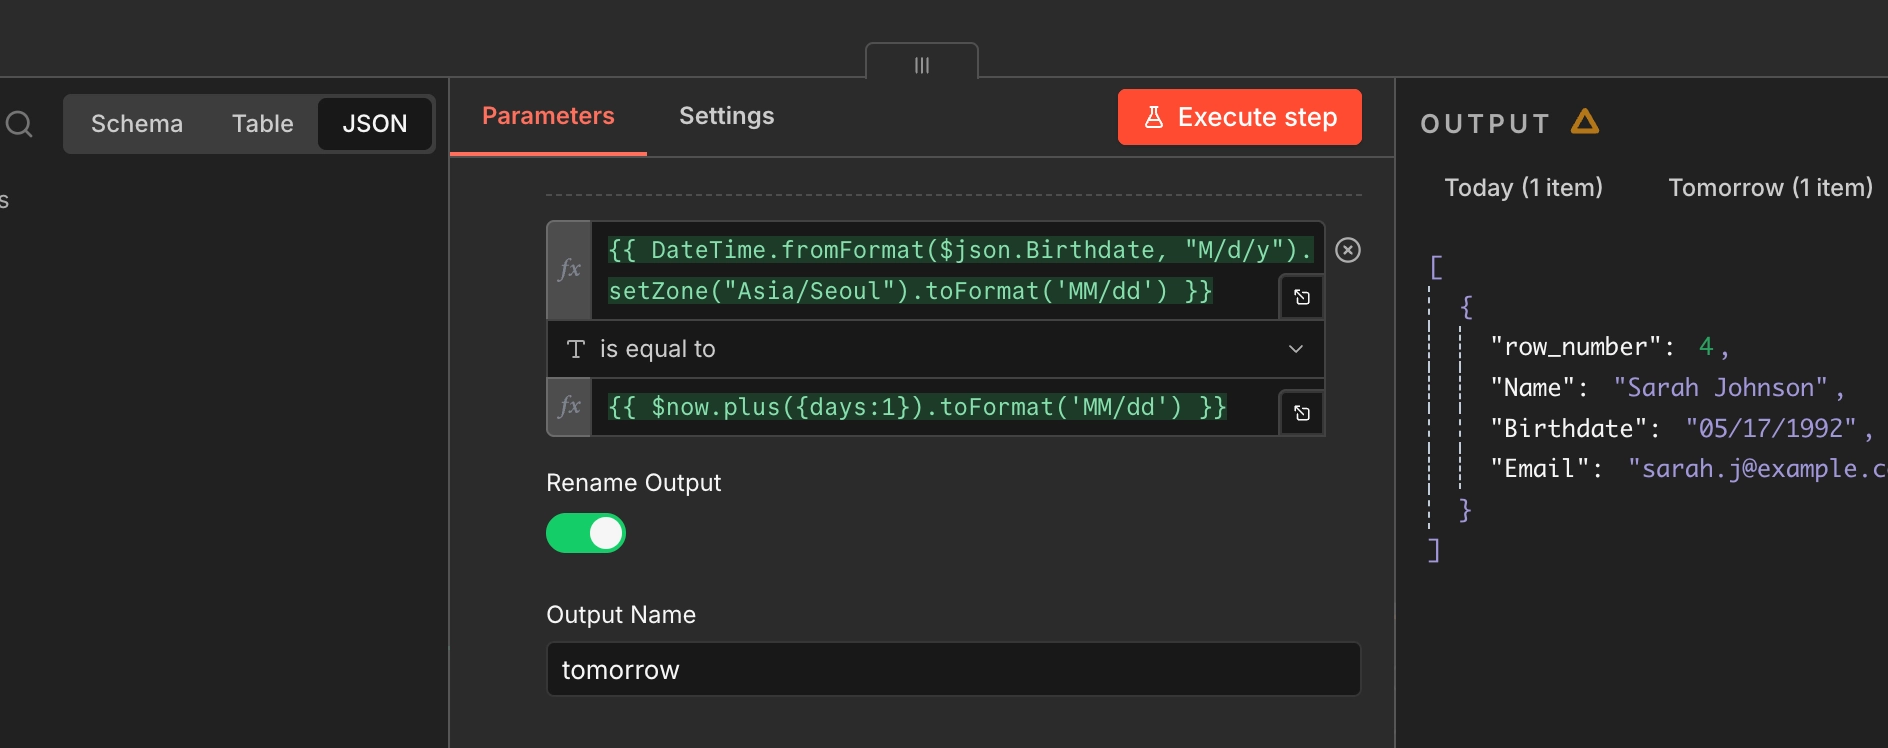The height and width of the screenshot is (748, 1888).
Task: Click the "Email" key in JSON output
Action: pos(1540,469)
